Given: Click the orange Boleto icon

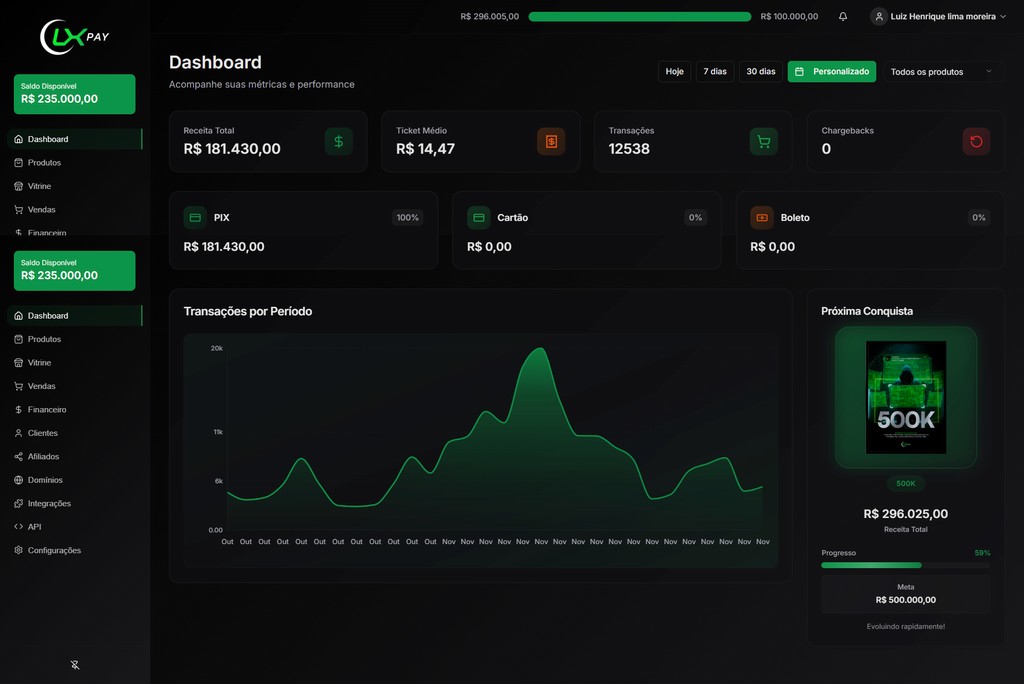Looking at the screenshot, I should coord(761,218).
